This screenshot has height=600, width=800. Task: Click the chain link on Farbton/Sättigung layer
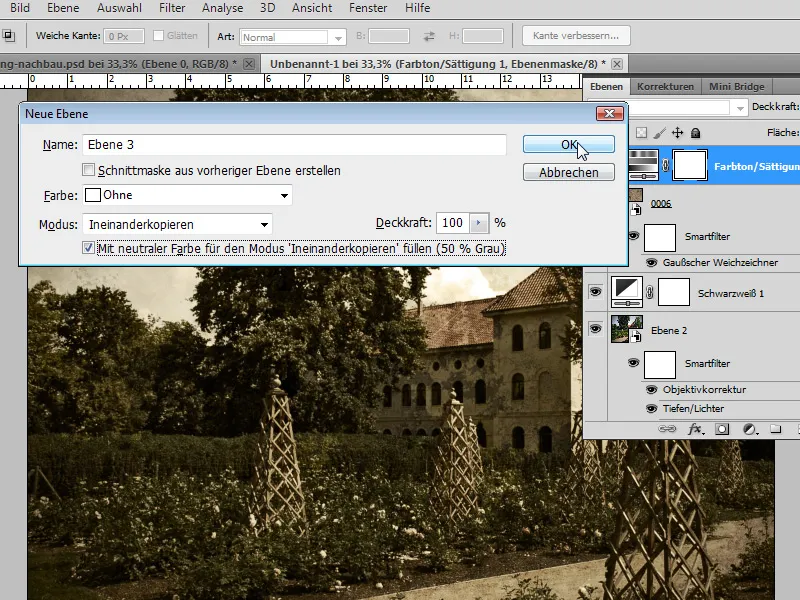pyautogui.click(x=665, y=165)
